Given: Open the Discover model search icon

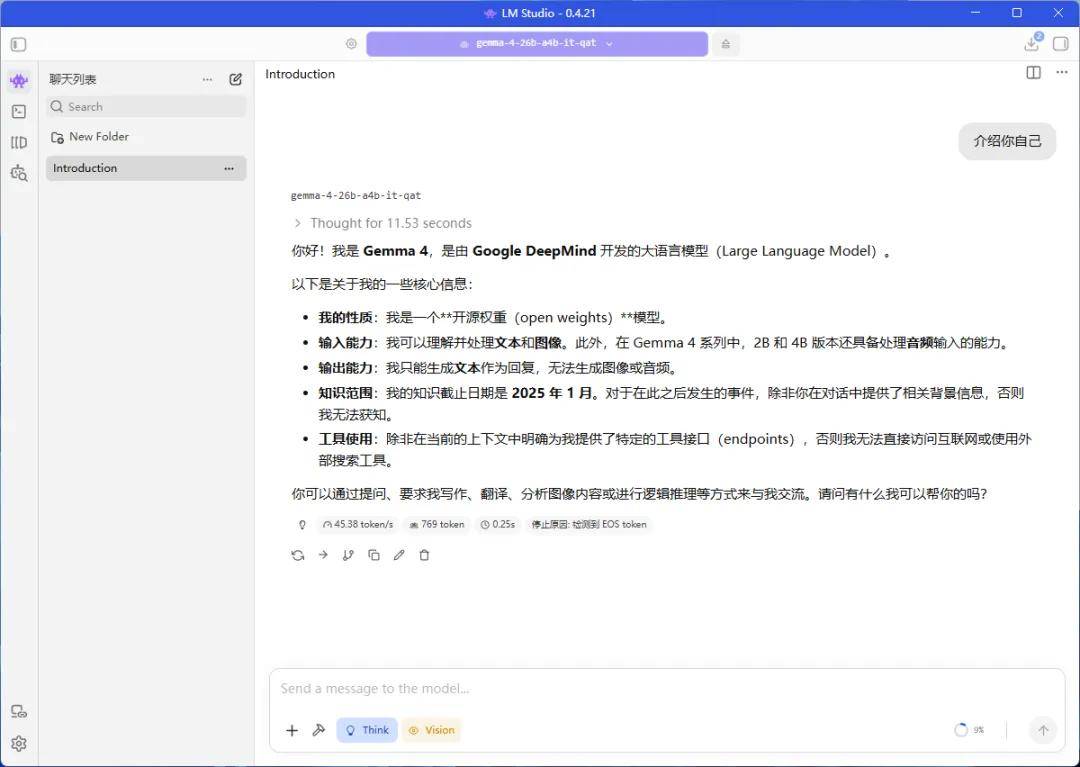Looking at the screenshot, I should pos(19,173).
